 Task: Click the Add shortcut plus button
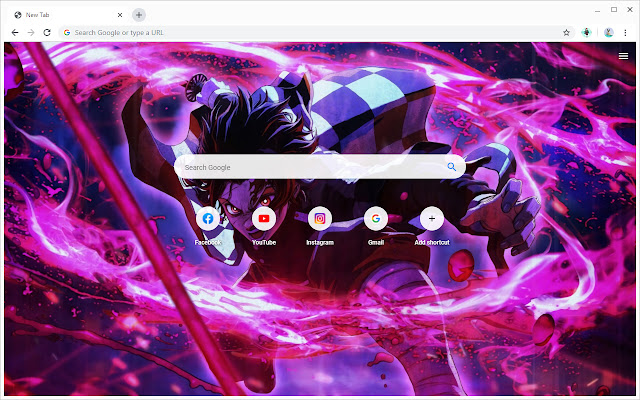pyautogui.click(x=432, y=218)
